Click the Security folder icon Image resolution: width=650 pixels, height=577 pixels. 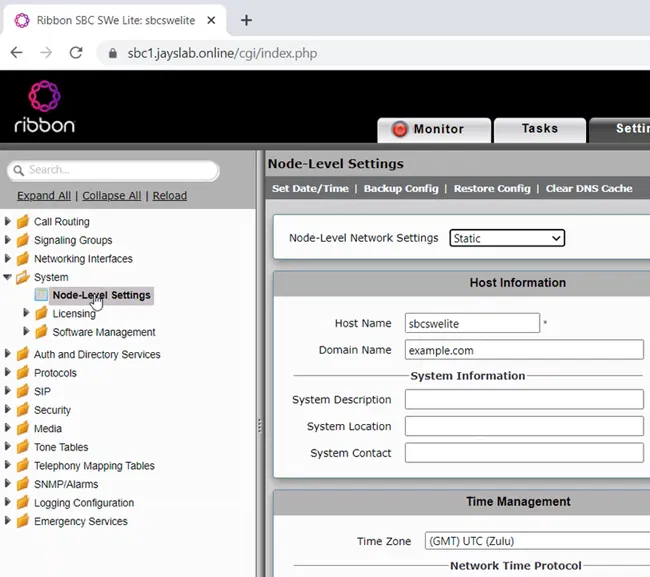pos(23,410)
